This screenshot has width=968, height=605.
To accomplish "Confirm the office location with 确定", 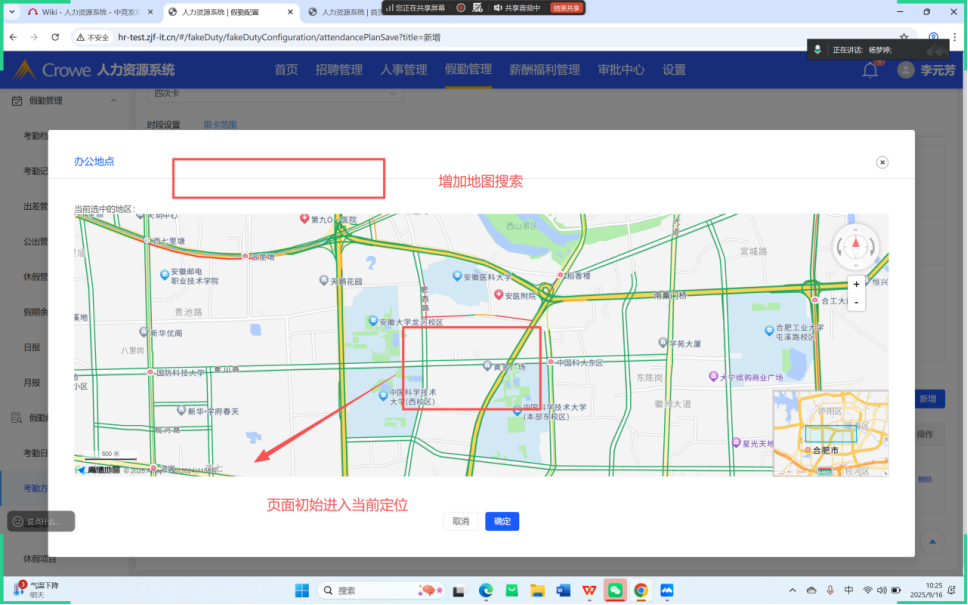I will 502,522.
